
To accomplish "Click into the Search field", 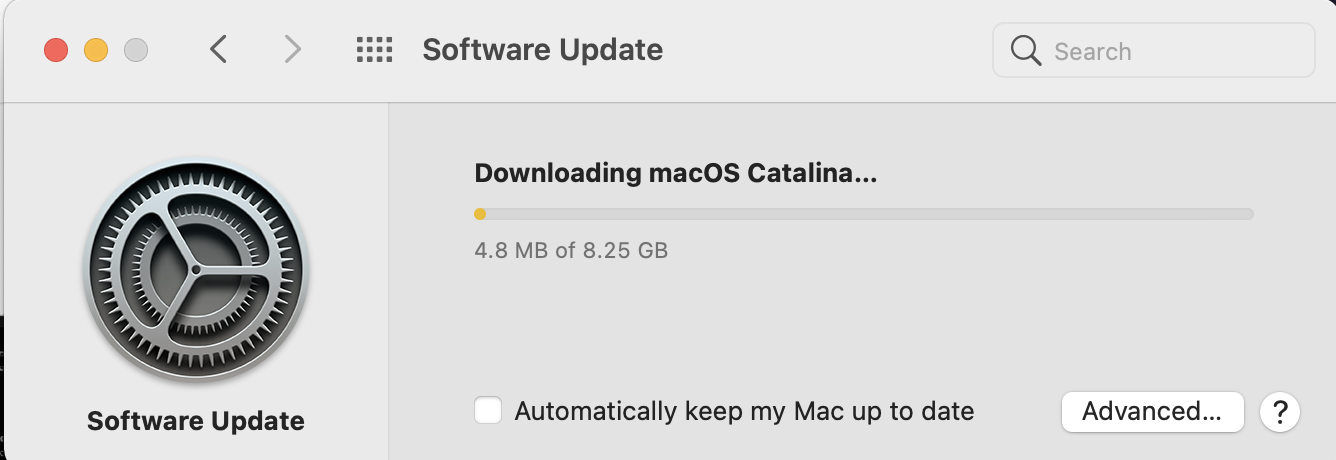I will (x=1170, y=51).
